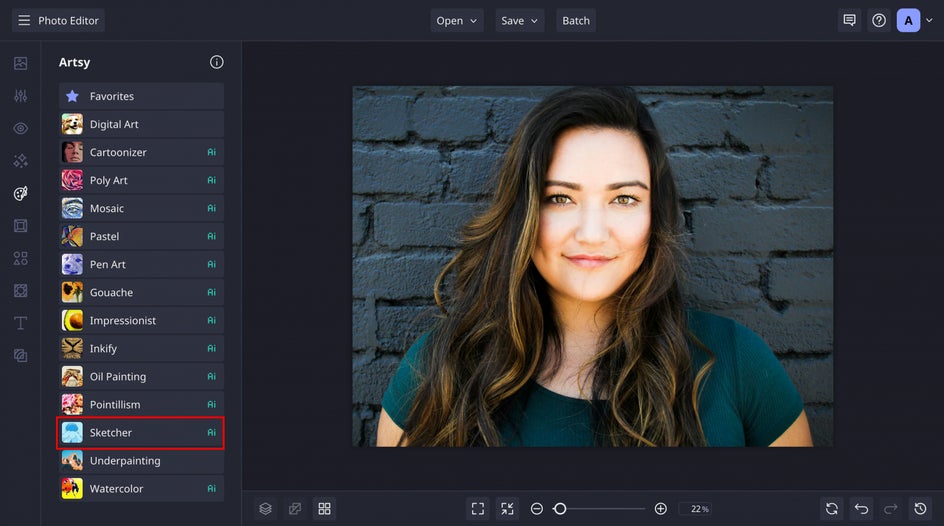Open the Graphics shapes sidebar icon
Screen dimensions: 944x526
click(20, 258)
